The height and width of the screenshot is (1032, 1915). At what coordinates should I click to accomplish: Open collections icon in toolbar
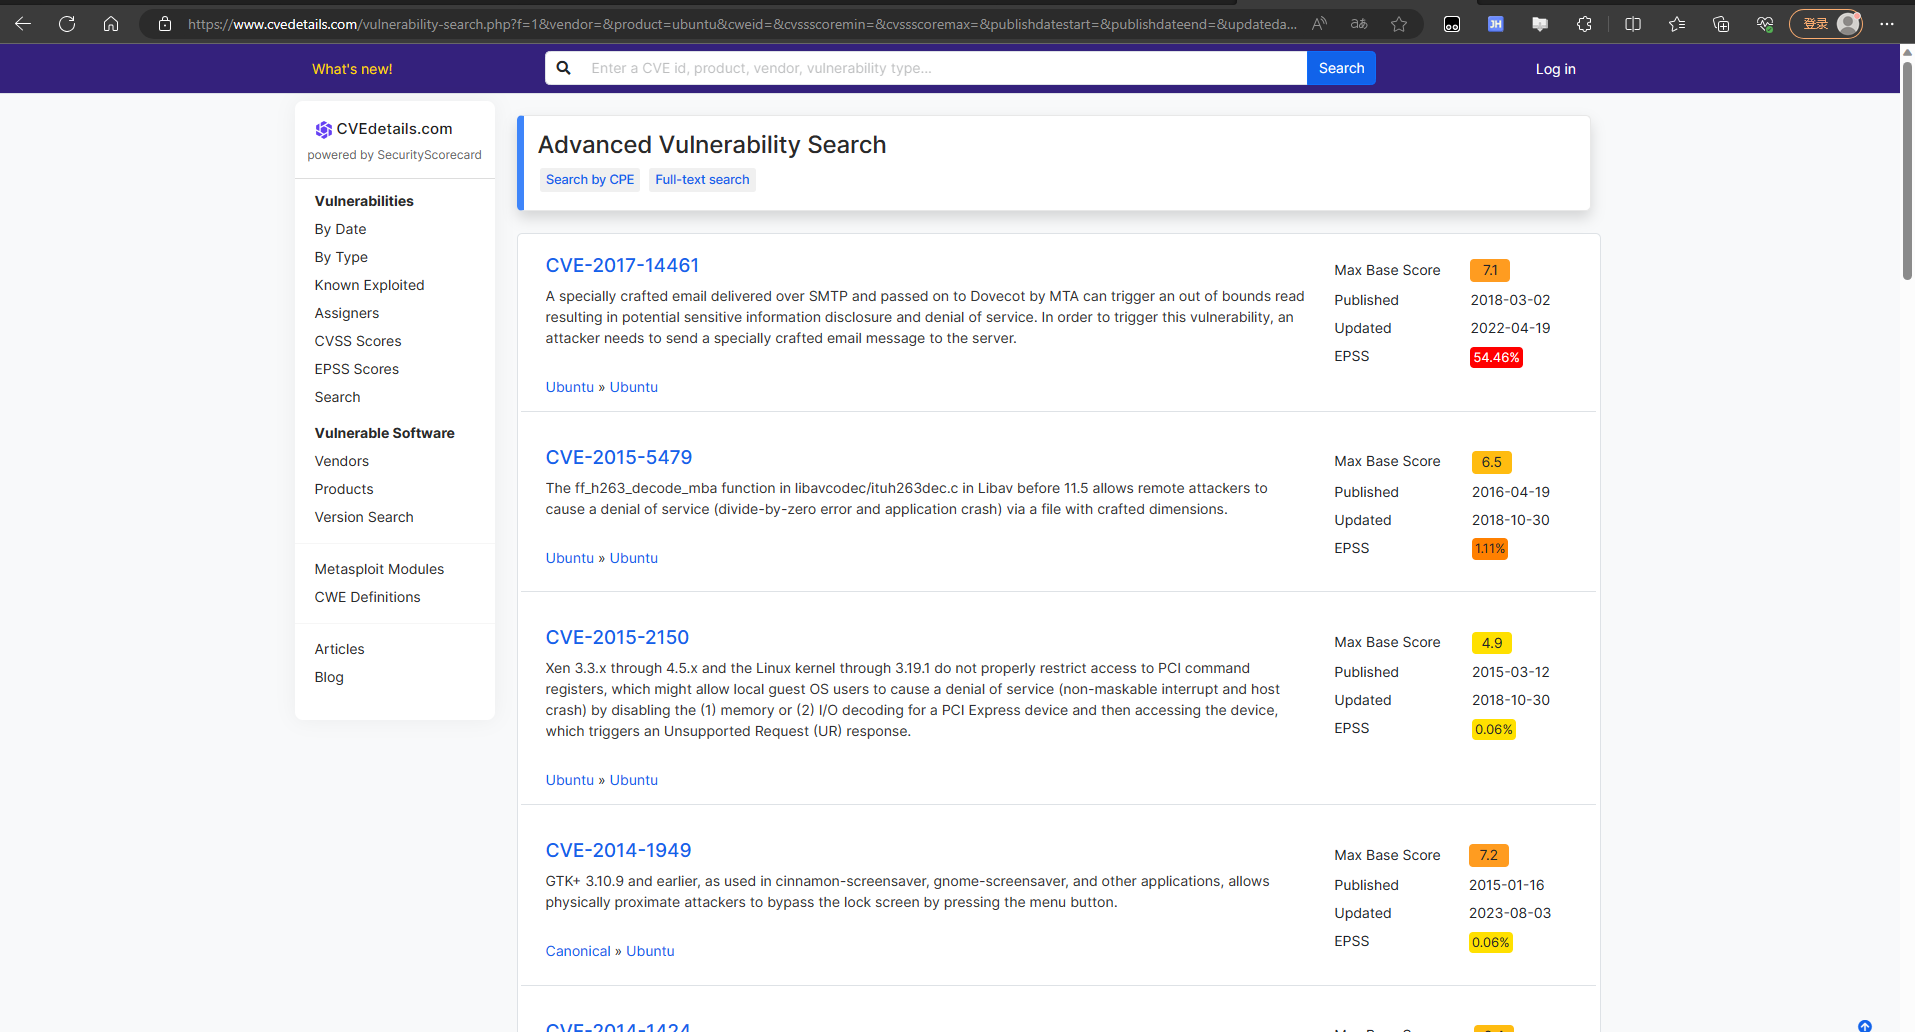[1721, 24]
